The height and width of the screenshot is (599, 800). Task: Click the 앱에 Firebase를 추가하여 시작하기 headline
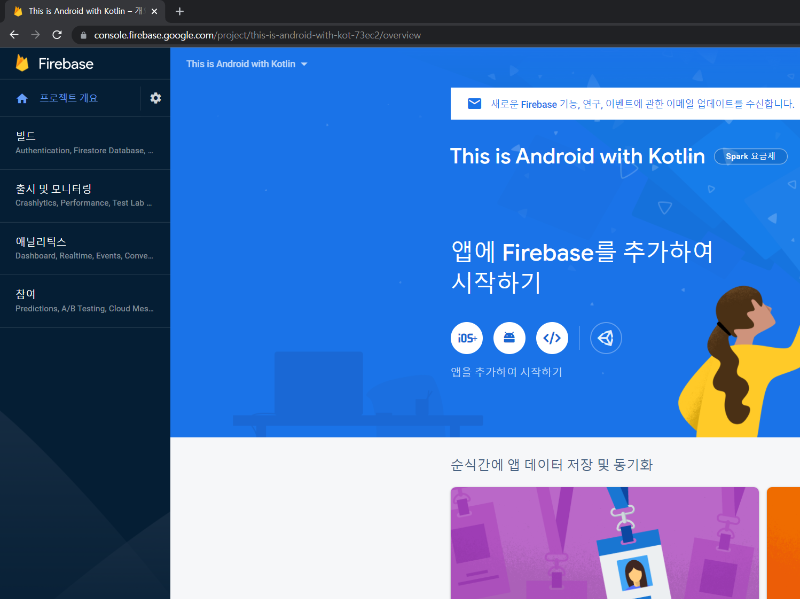(x=582, y=267)
